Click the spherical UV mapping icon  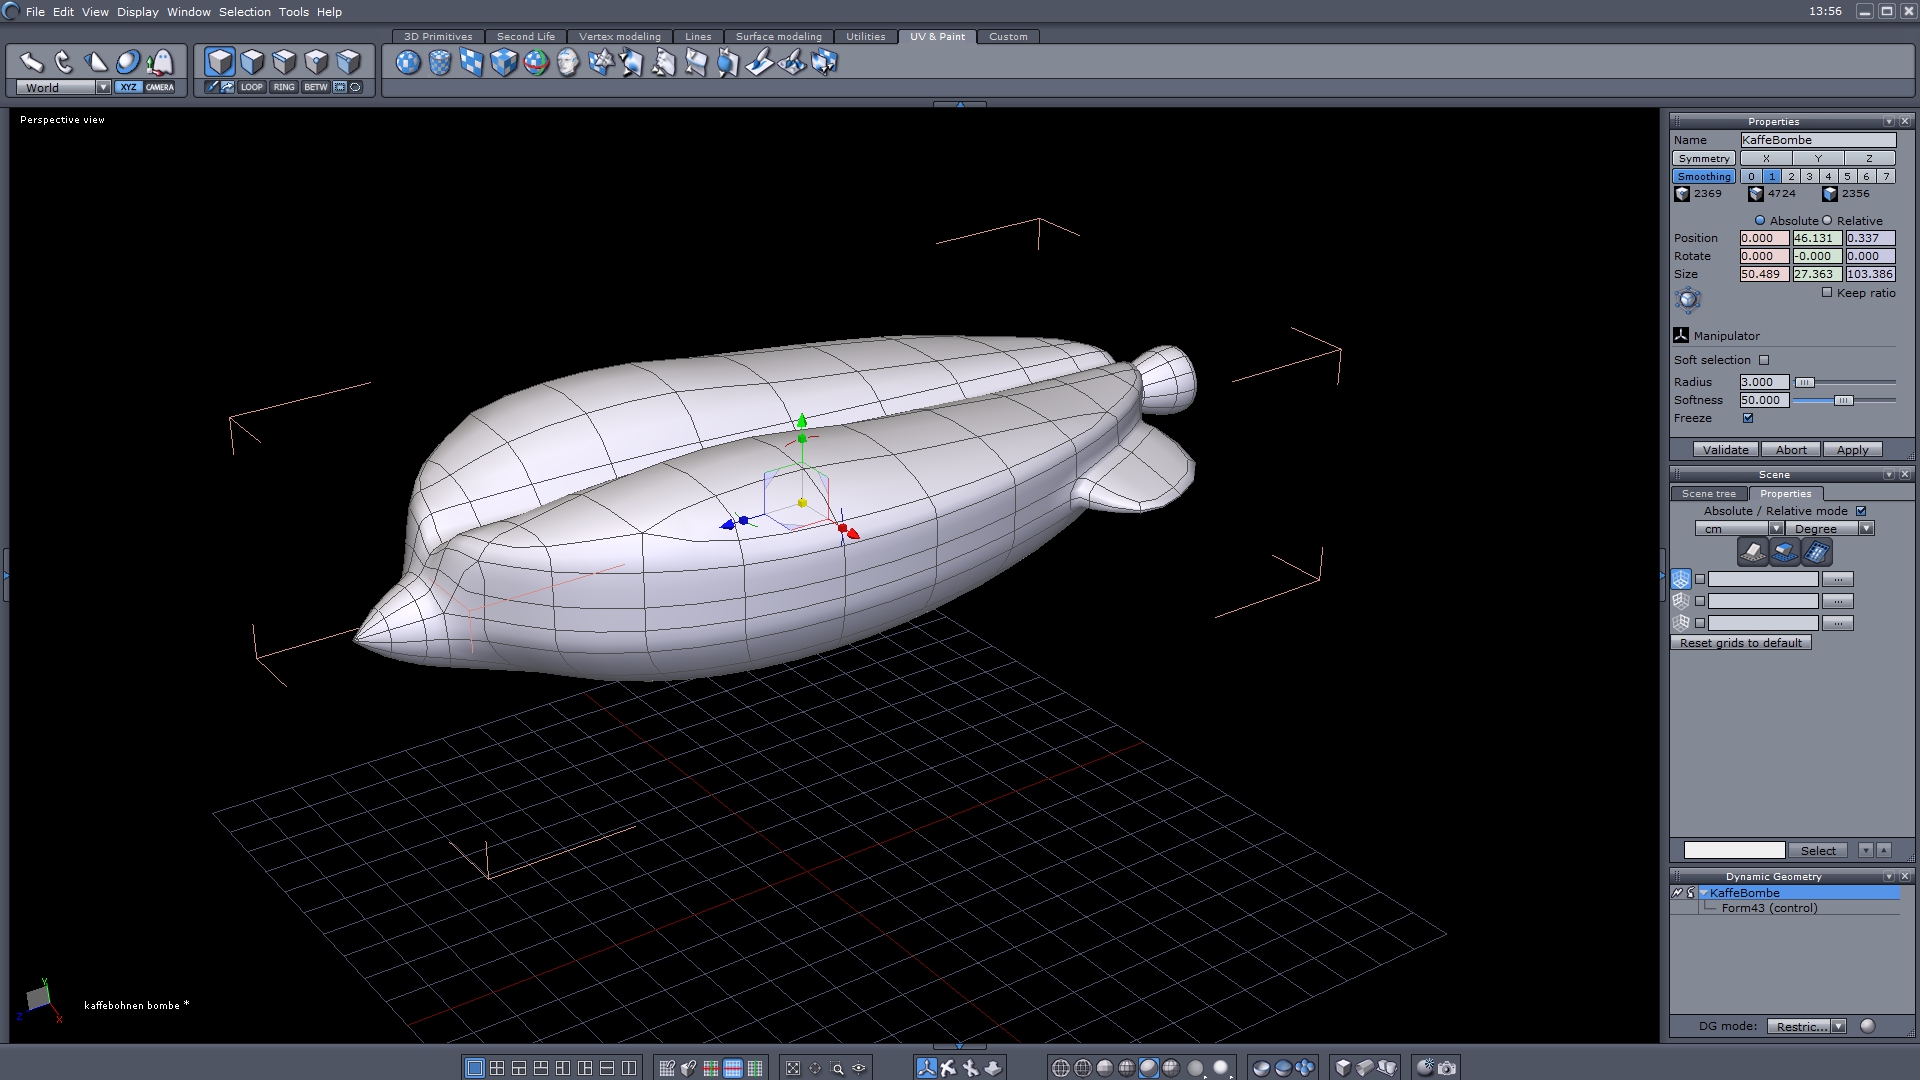(x=408, y=63)
